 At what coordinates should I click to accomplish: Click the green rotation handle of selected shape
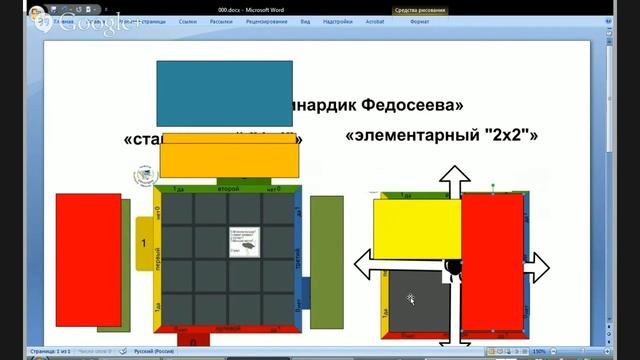coord(493,186)
